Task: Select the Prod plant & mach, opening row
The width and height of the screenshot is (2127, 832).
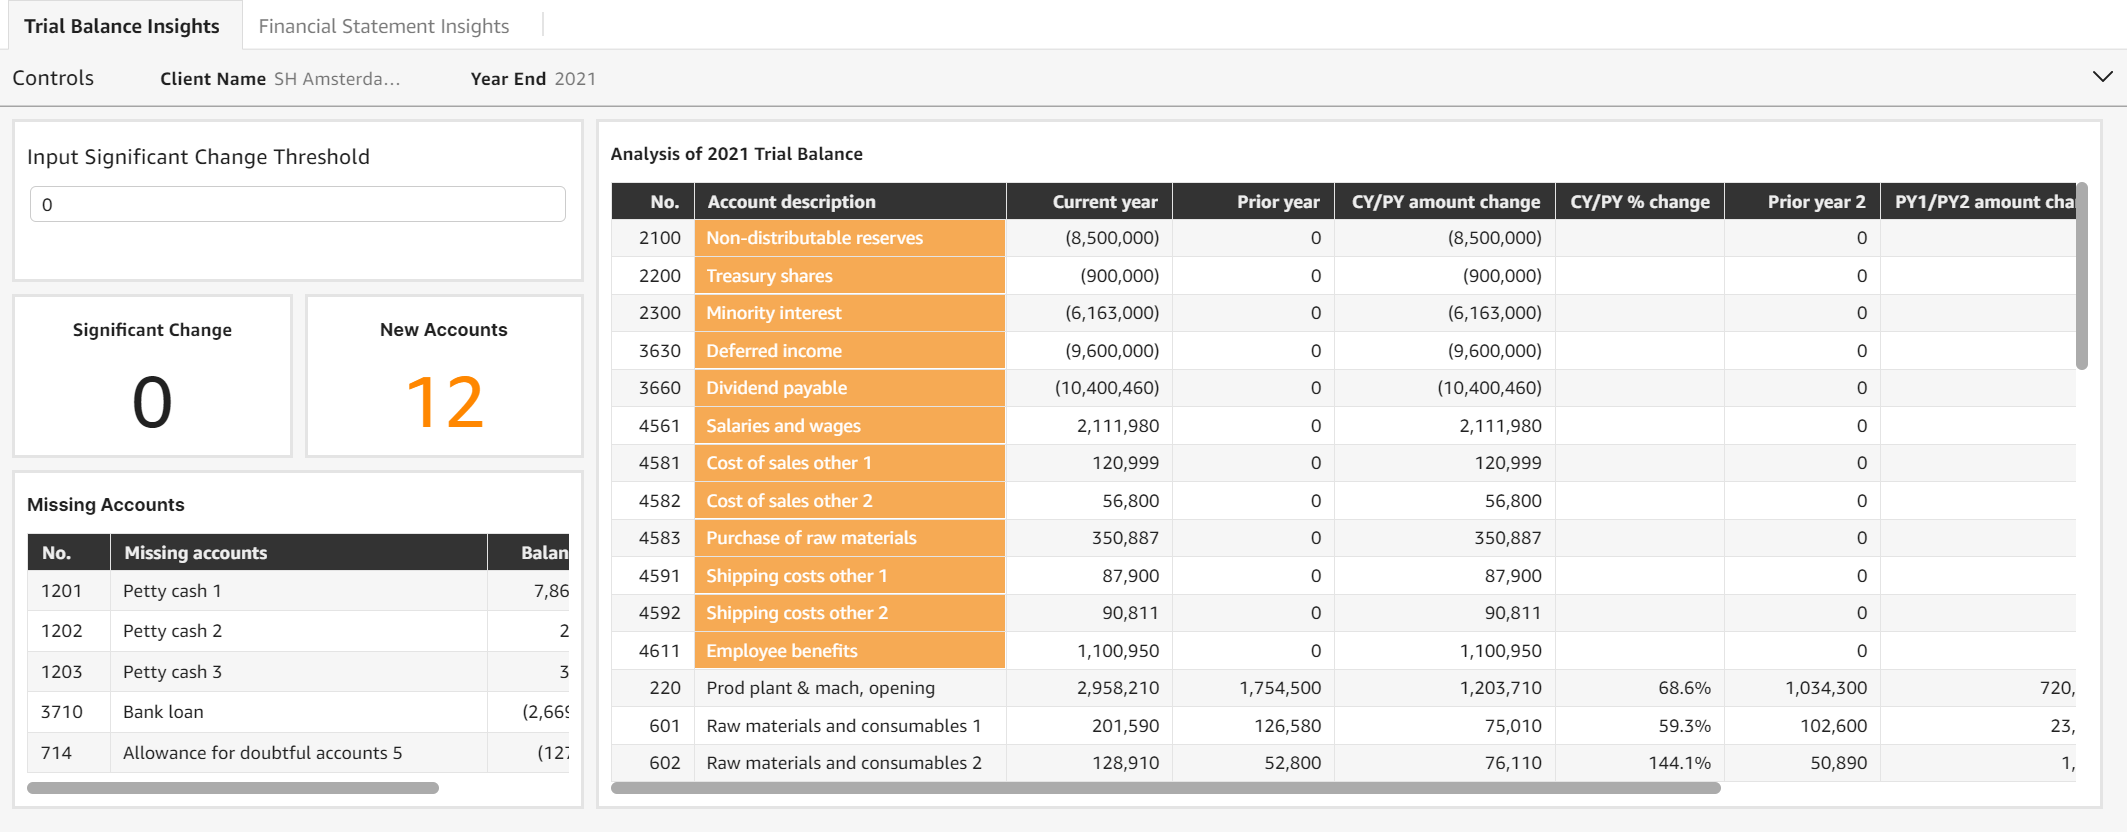Action: click(820, 688)
